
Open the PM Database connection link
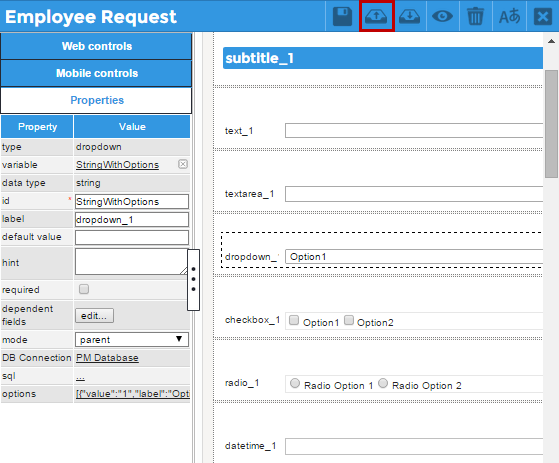click(107, 357)
